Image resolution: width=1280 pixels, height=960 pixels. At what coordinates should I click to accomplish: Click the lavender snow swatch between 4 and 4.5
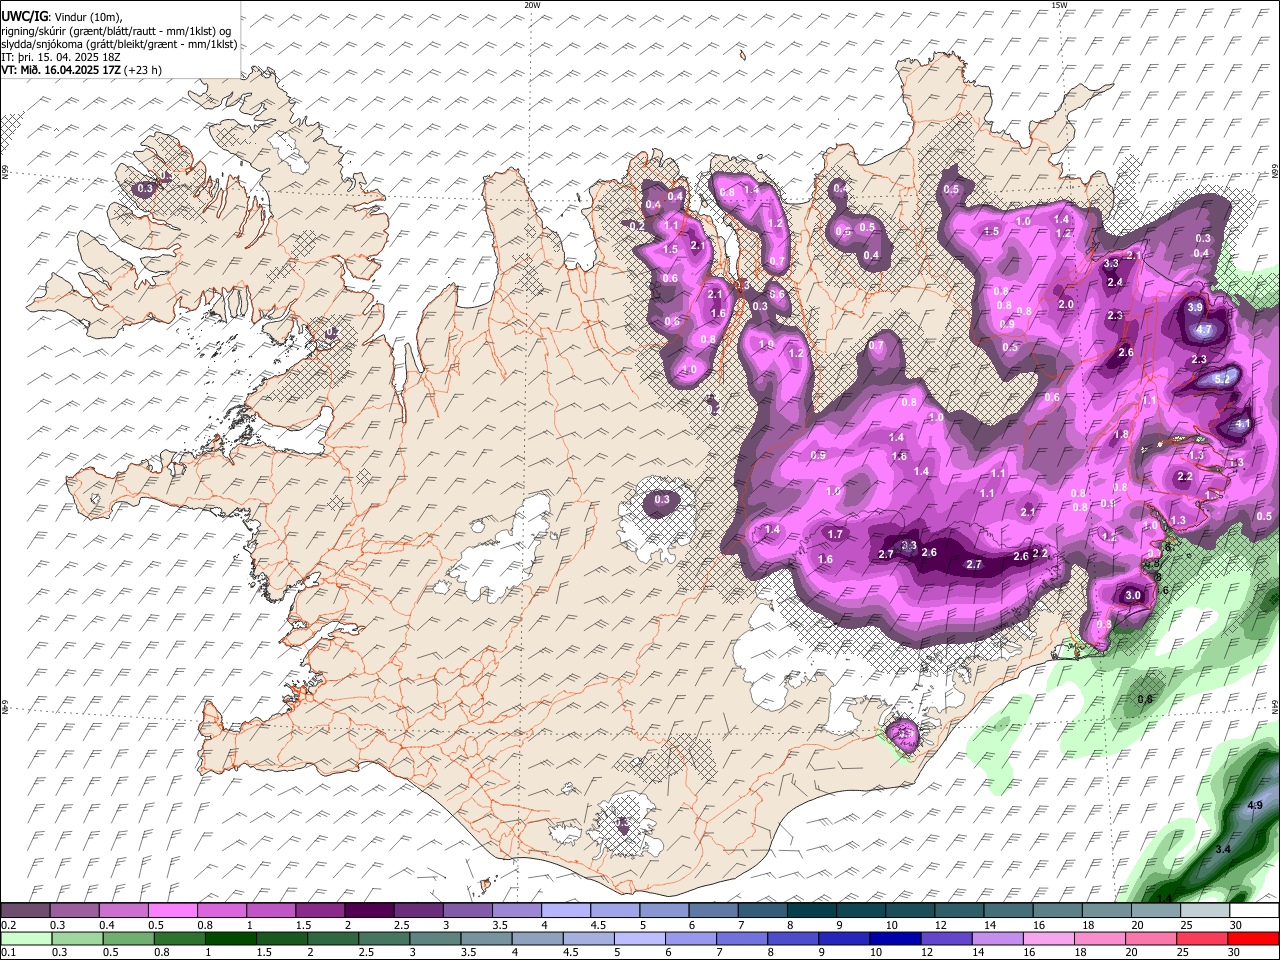tap(566, 911)
